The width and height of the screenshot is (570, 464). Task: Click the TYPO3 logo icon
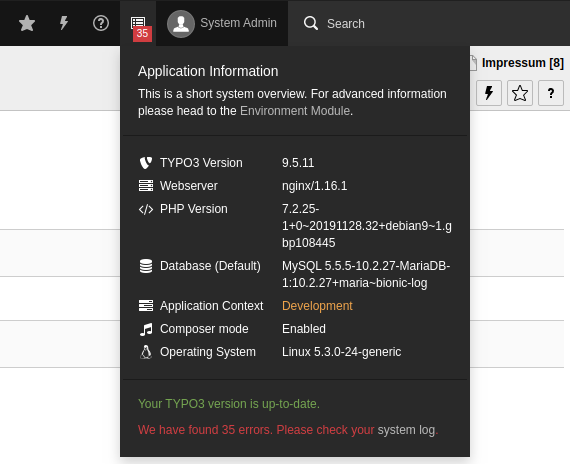coord(146,163)
